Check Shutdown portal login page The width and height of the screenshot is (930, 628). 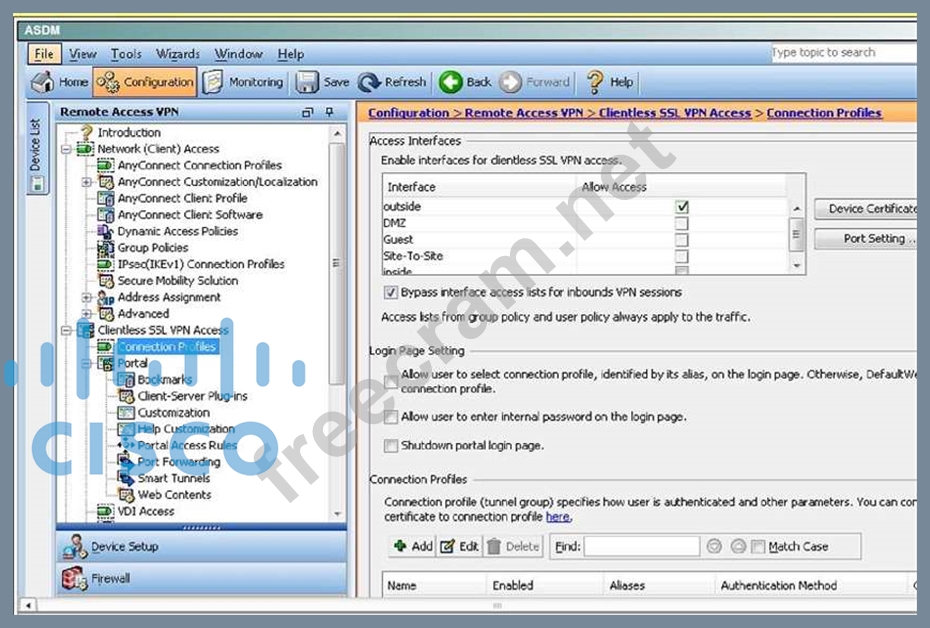coord(391,446)
